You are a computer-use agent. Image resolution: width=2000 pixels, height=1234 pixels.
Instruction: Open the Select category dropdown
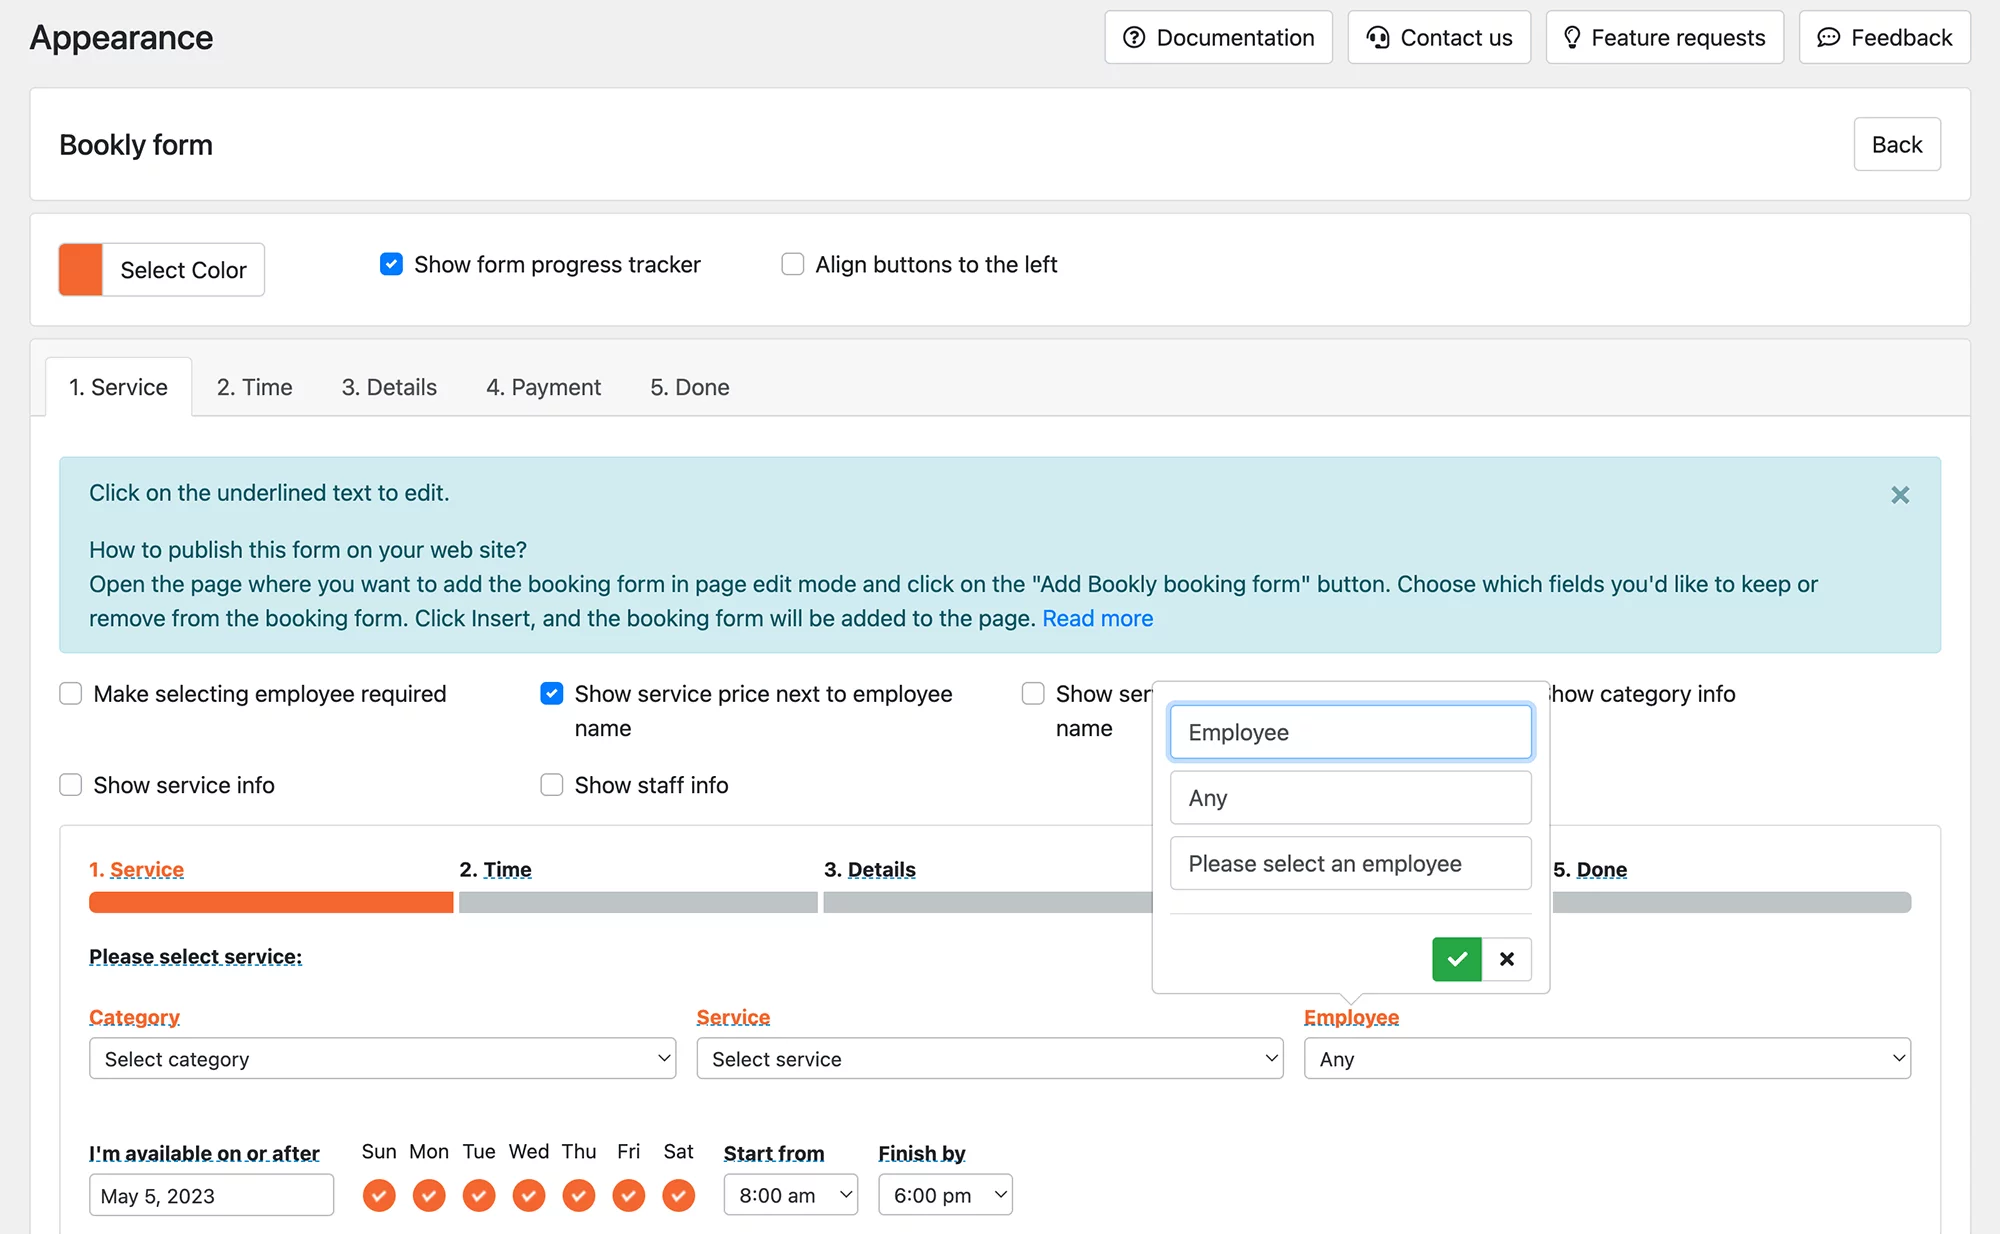[x=382, y=1058]
